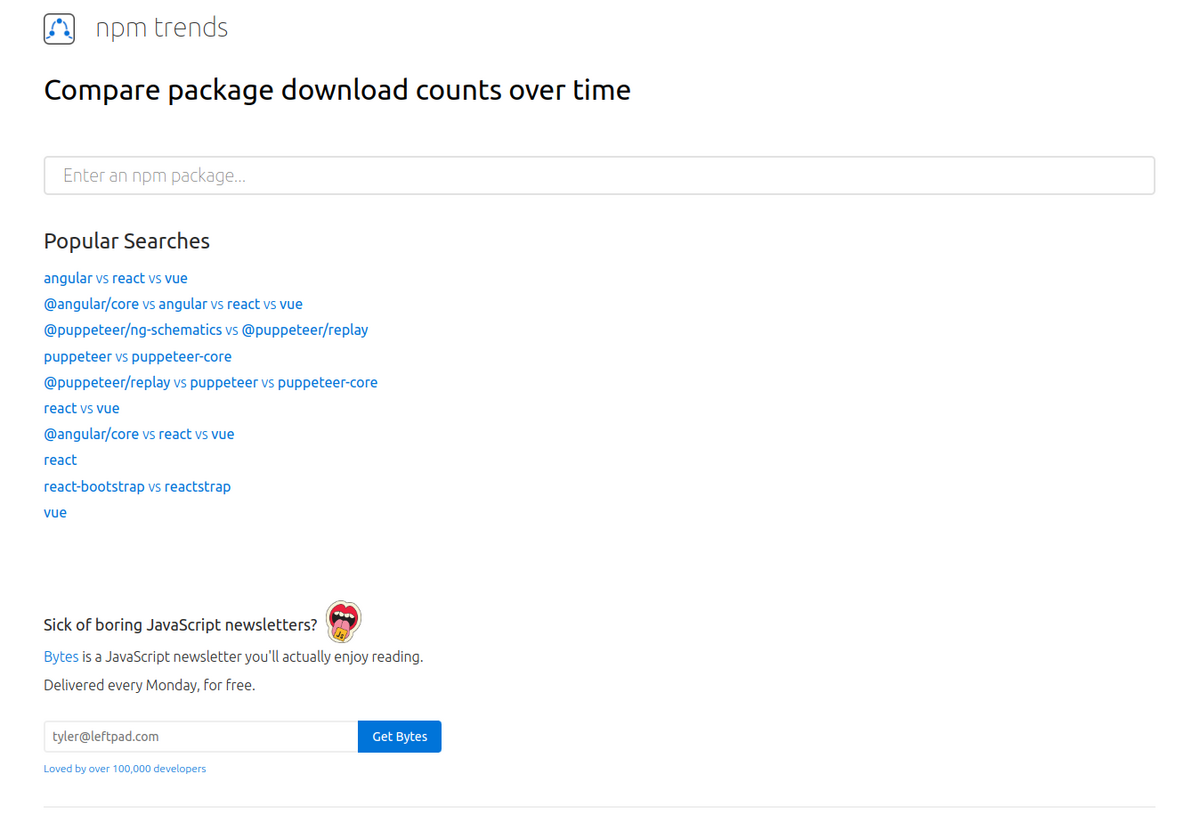Follow the 'Bytes' newsletter link

[61, 657]
